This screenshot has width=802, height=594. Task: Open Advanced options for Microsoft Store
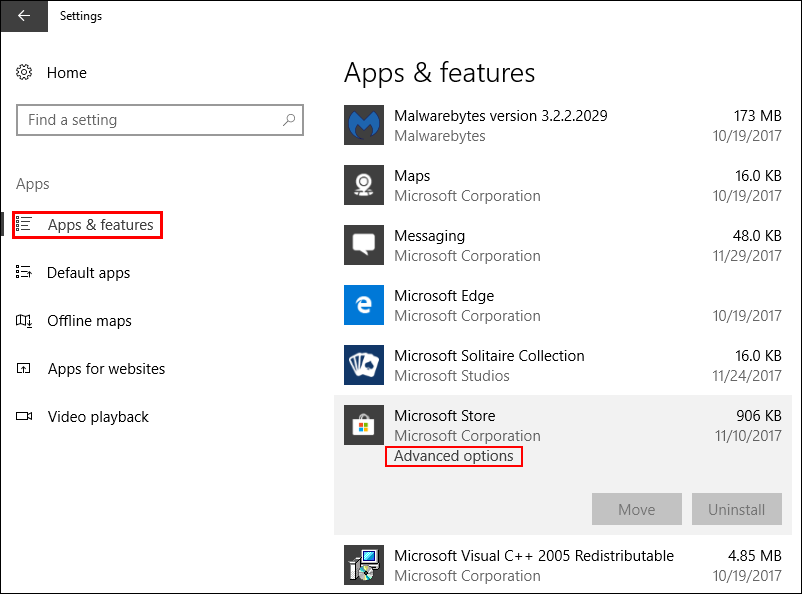click(454, 456)
